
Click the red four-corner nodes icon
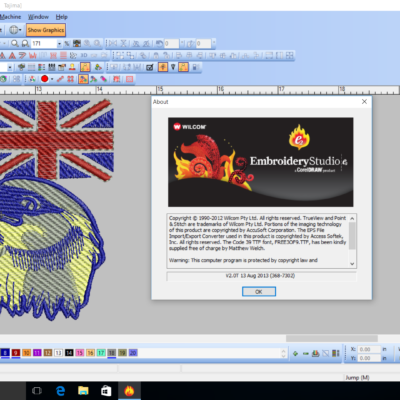click(x=71, y=79)
